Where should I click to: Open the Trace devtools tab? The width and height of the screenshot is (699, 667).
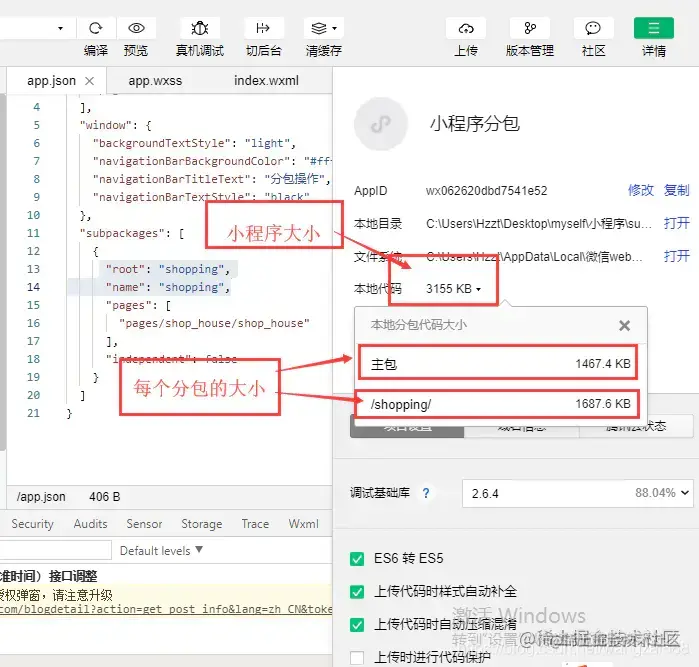click(x=255, y=524)
